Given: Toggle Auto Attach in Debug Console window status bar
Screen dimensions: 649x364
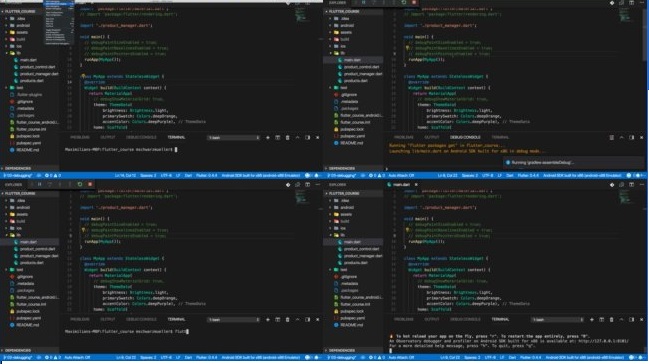Looking at the screenshot, I should tap(401, 176).
